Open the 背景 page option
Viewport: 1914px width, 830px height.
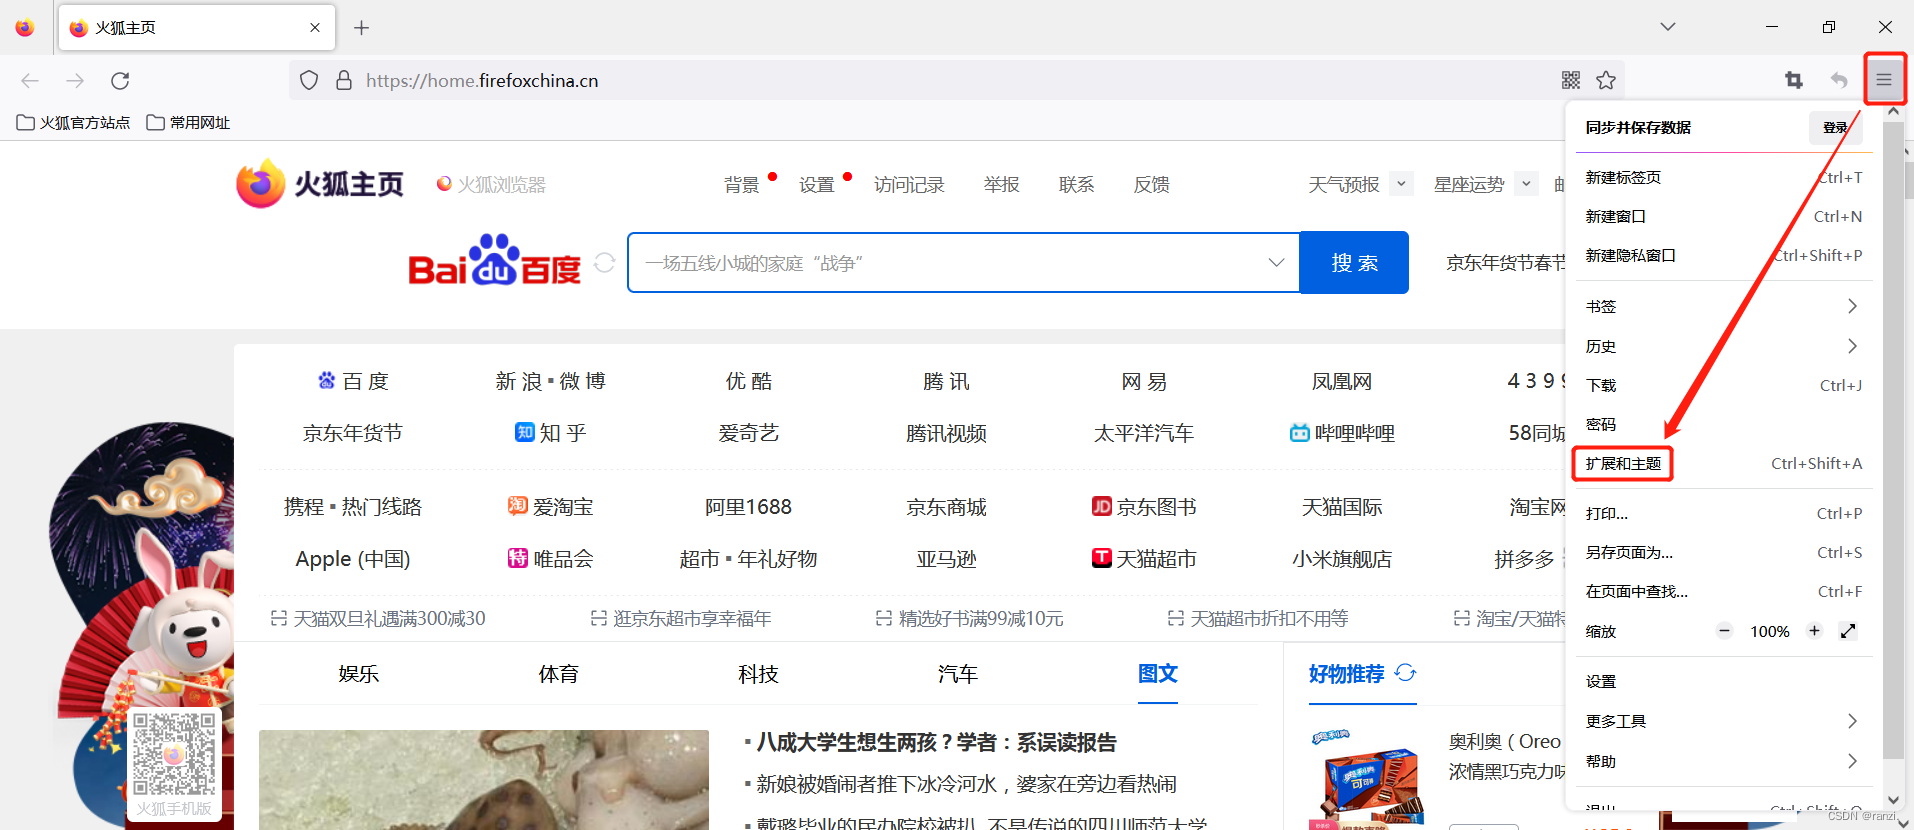[741, 184]
